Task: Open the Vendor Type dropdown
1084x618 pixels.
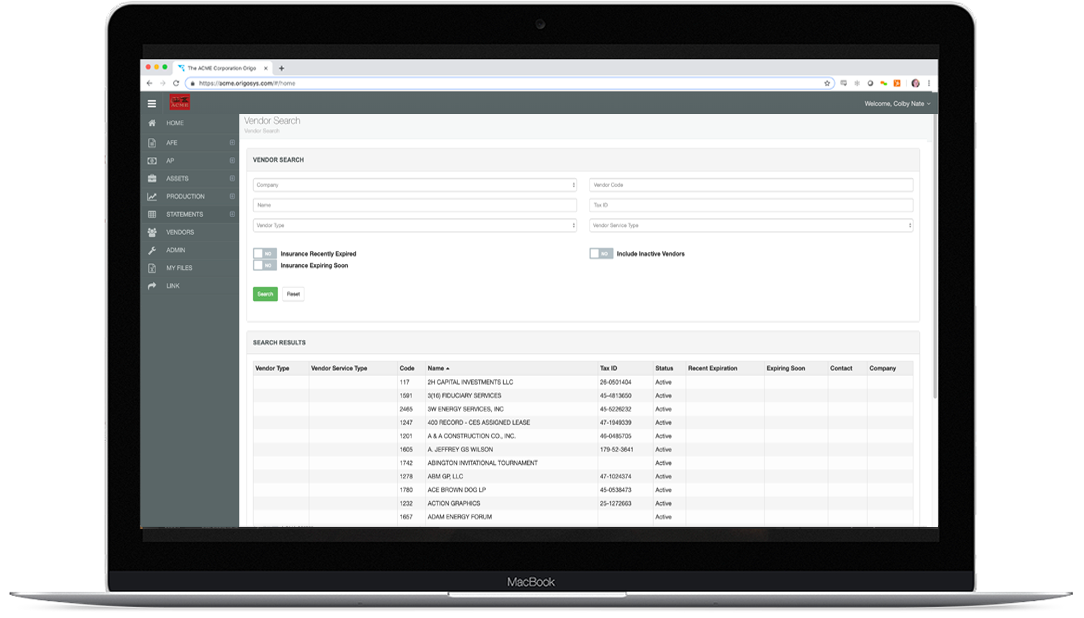Action: click(x=415, y=225)
